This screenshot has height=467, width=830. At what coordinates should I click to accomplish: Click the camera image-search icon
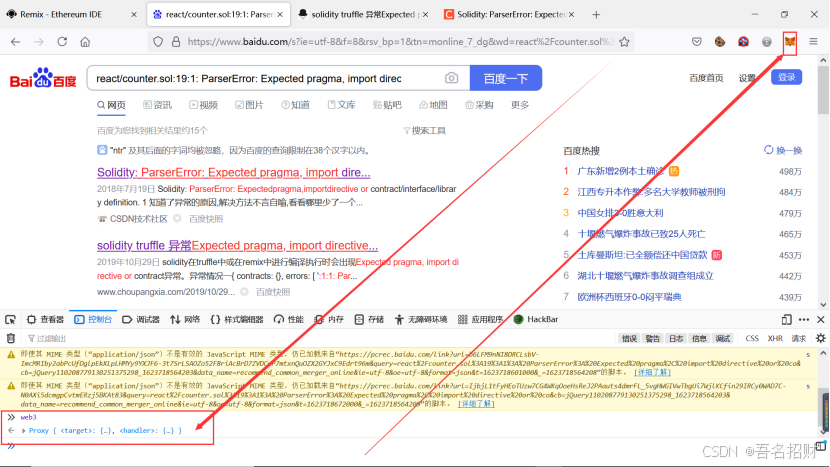click(451, 78)
